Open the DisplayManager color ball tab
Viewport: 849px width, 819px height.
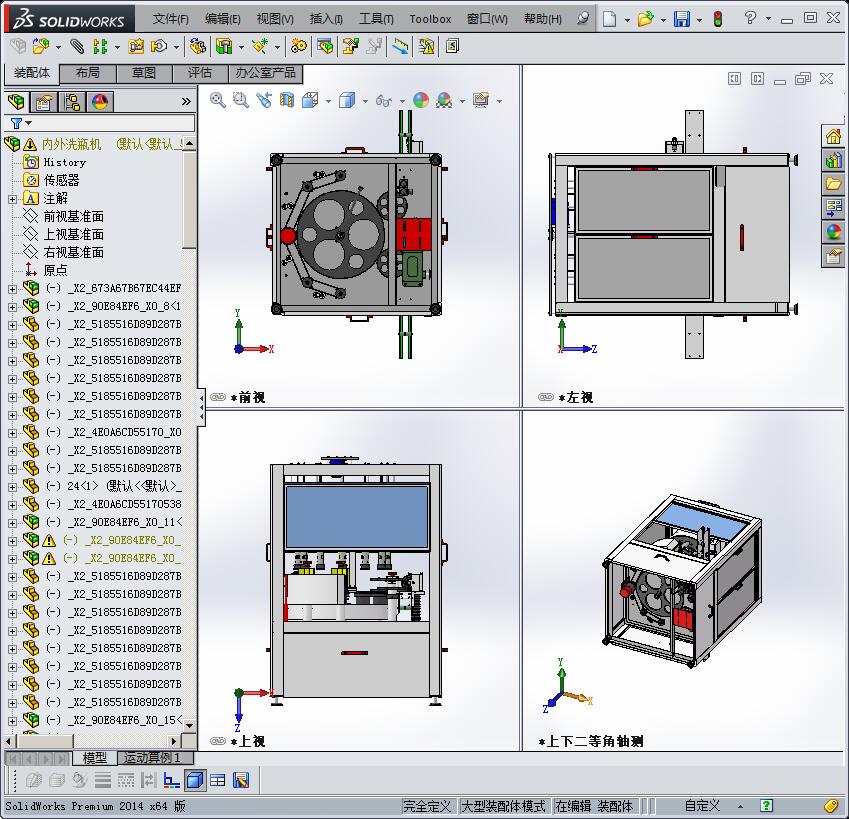pyautogui.click(x=100, y=102)
